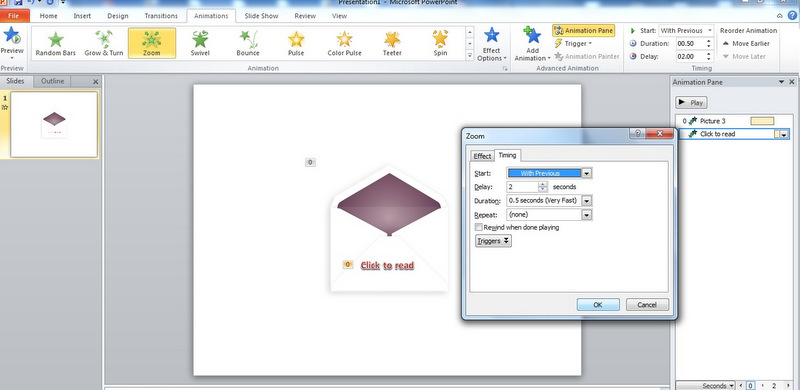Screen dimensions: 800x390
Task: Open the Start dropdown in Zoom dialog
Action: [x=587, y=174]
